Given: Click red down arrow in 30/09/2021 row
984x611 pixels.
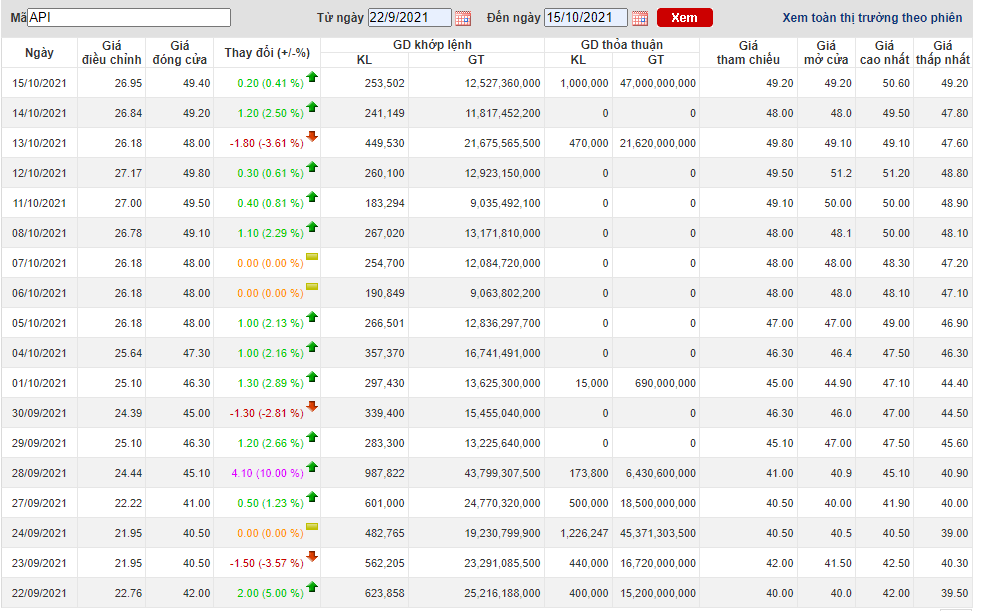Looking at the screenshot, I should pyautogui.click(x=312, y=406).
